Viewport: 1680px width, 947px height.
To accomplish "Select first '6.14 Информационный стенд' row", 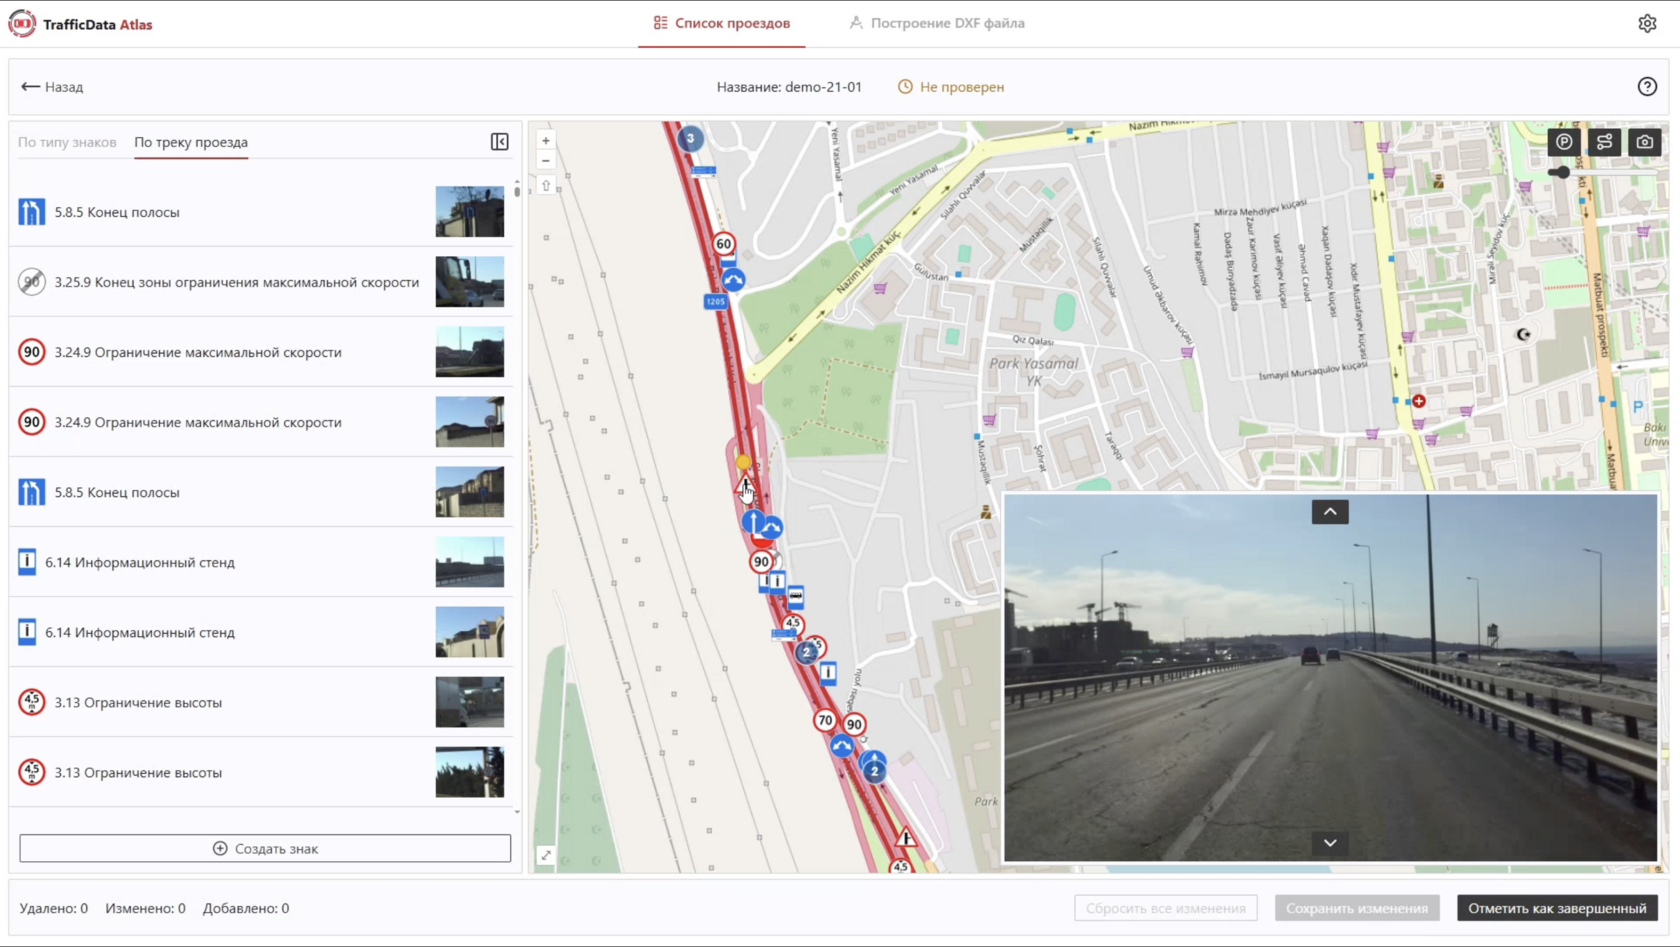I will pyautogui.click(x=262, y=562).
